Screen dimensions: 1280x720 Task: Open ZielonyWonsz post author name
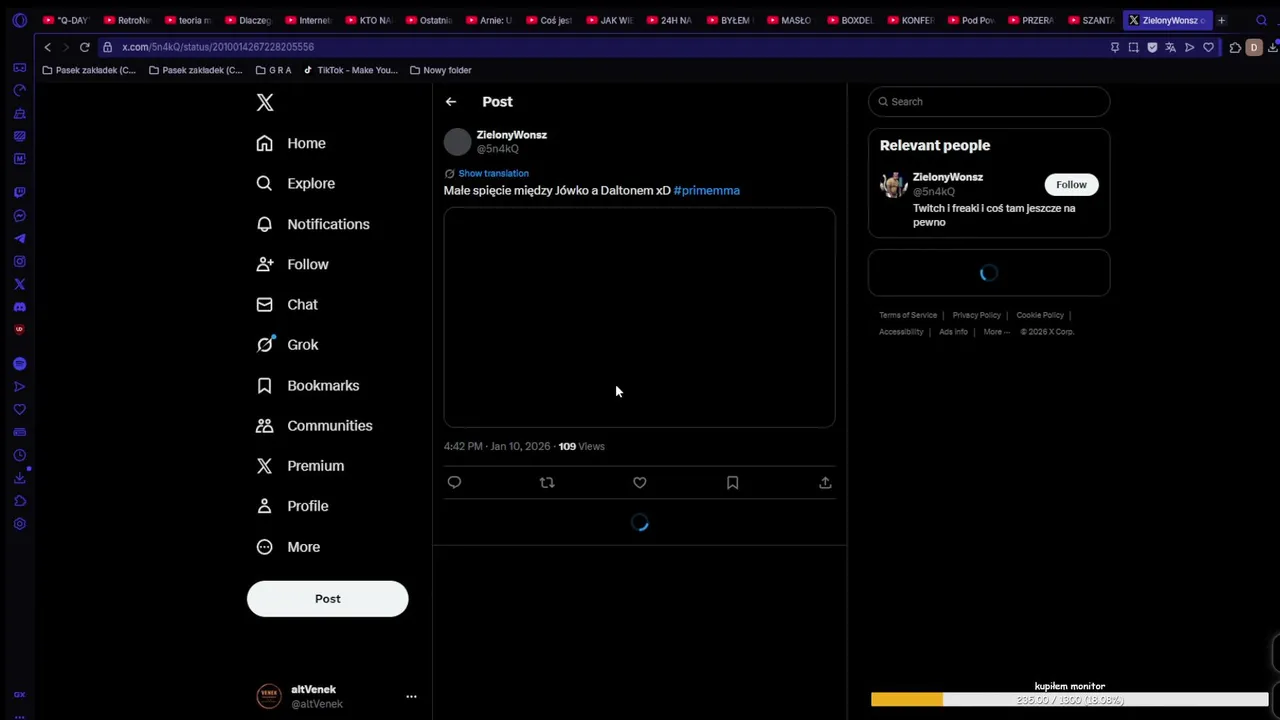click(x=512, y=134)
